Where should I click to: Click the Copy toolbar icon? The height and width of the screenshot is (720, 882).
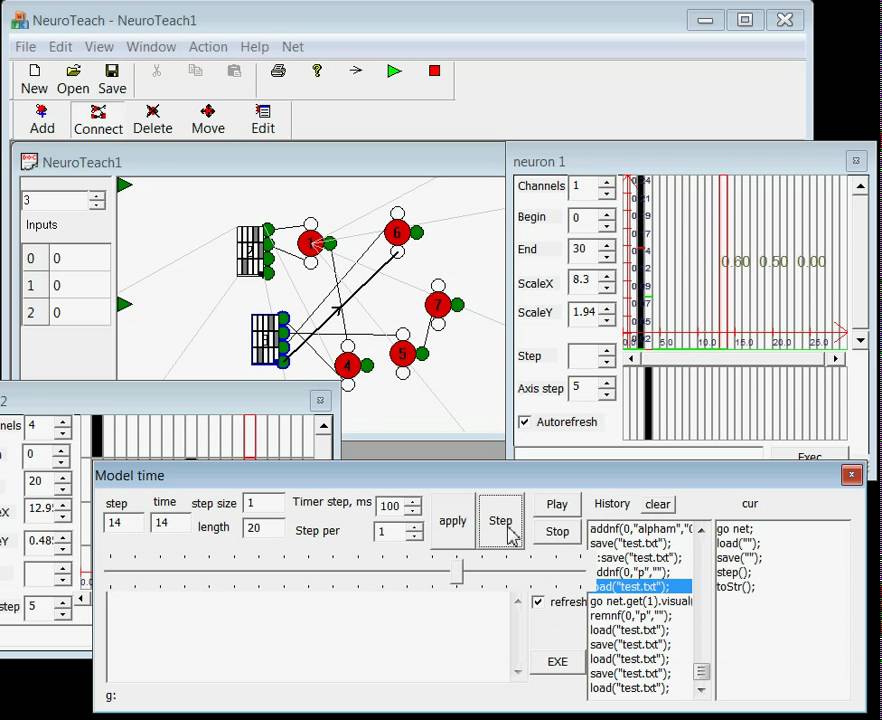point(195,70)
